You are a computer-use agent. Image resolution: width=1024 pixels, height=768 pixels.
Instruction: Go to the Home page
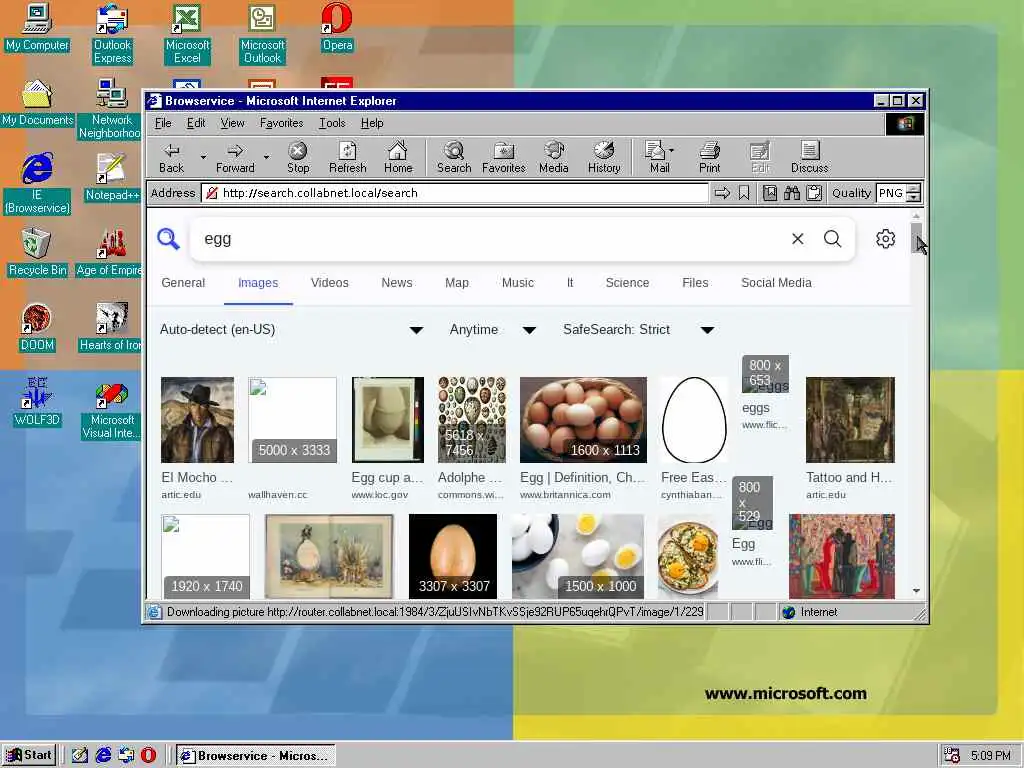click(398, 157)
